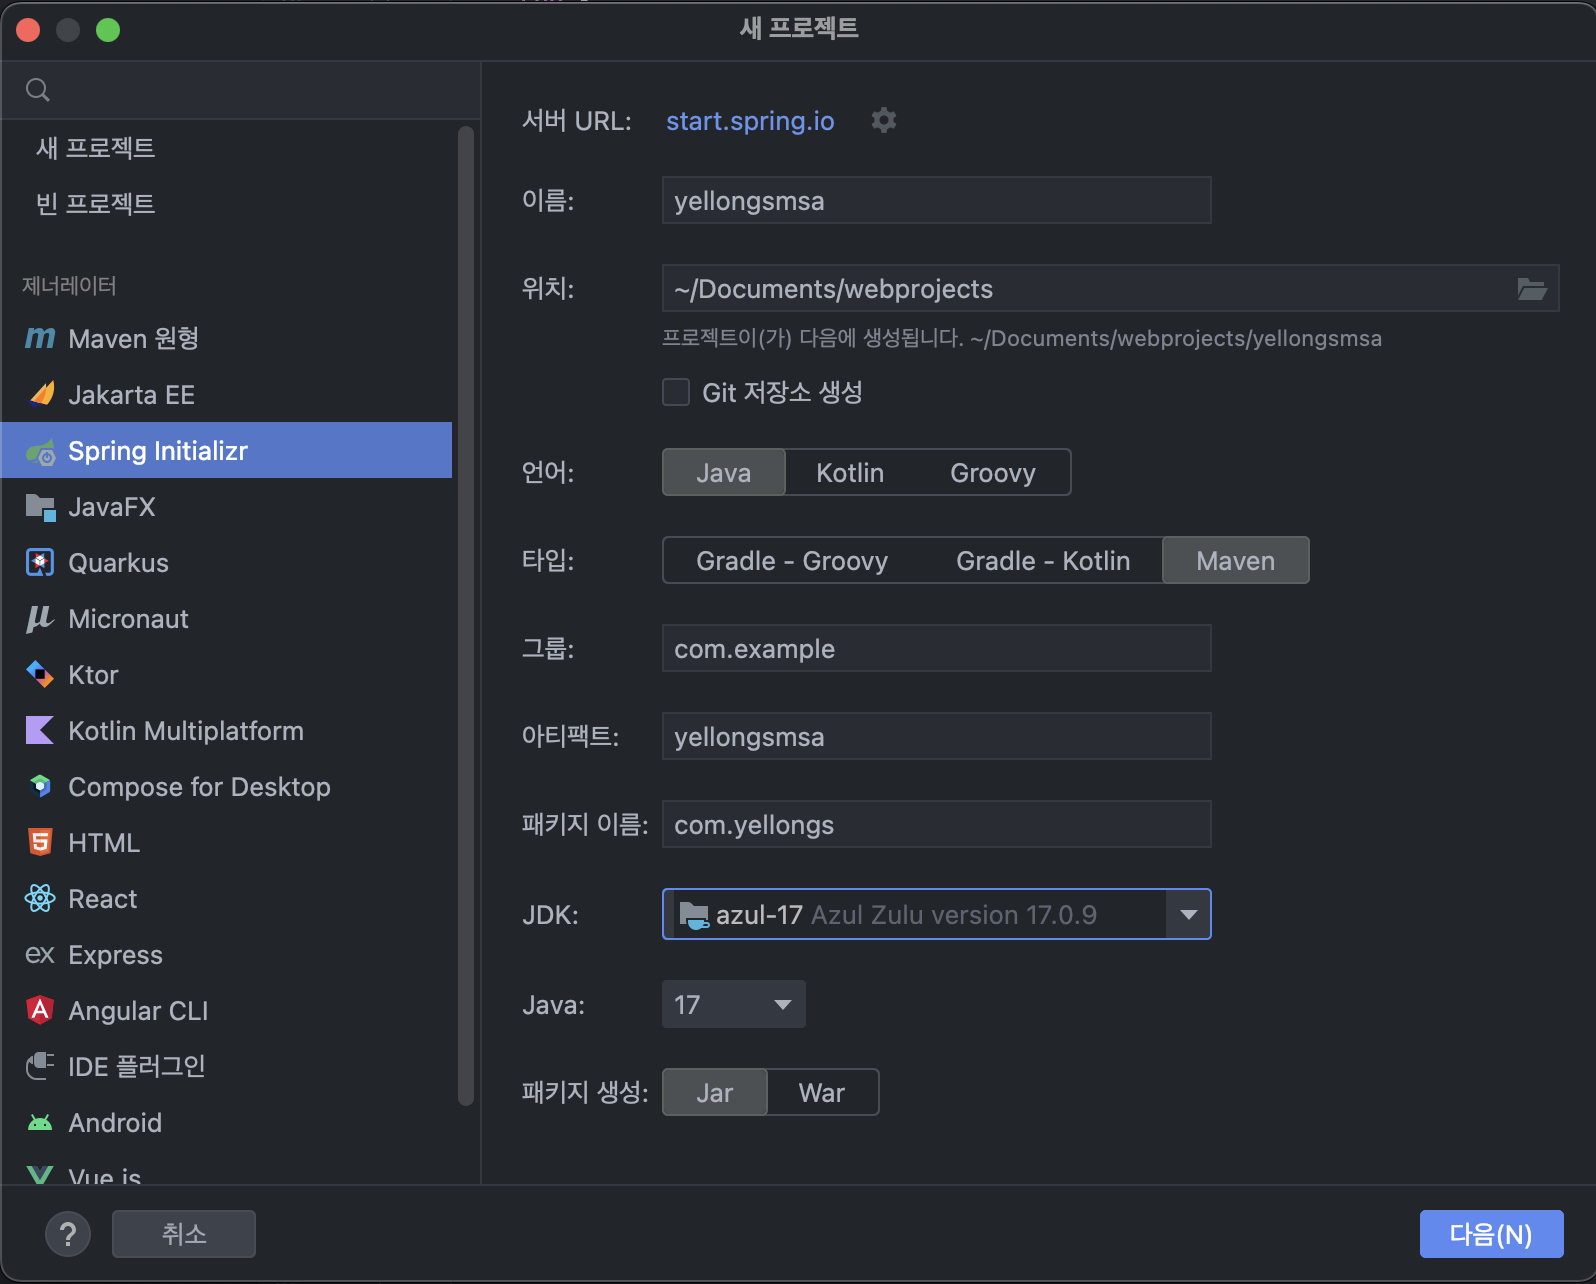Image resolution: width=1596 pixels, height=1284 pixels.
Task: Choose HTML generator label
Action: click(104, 843)
